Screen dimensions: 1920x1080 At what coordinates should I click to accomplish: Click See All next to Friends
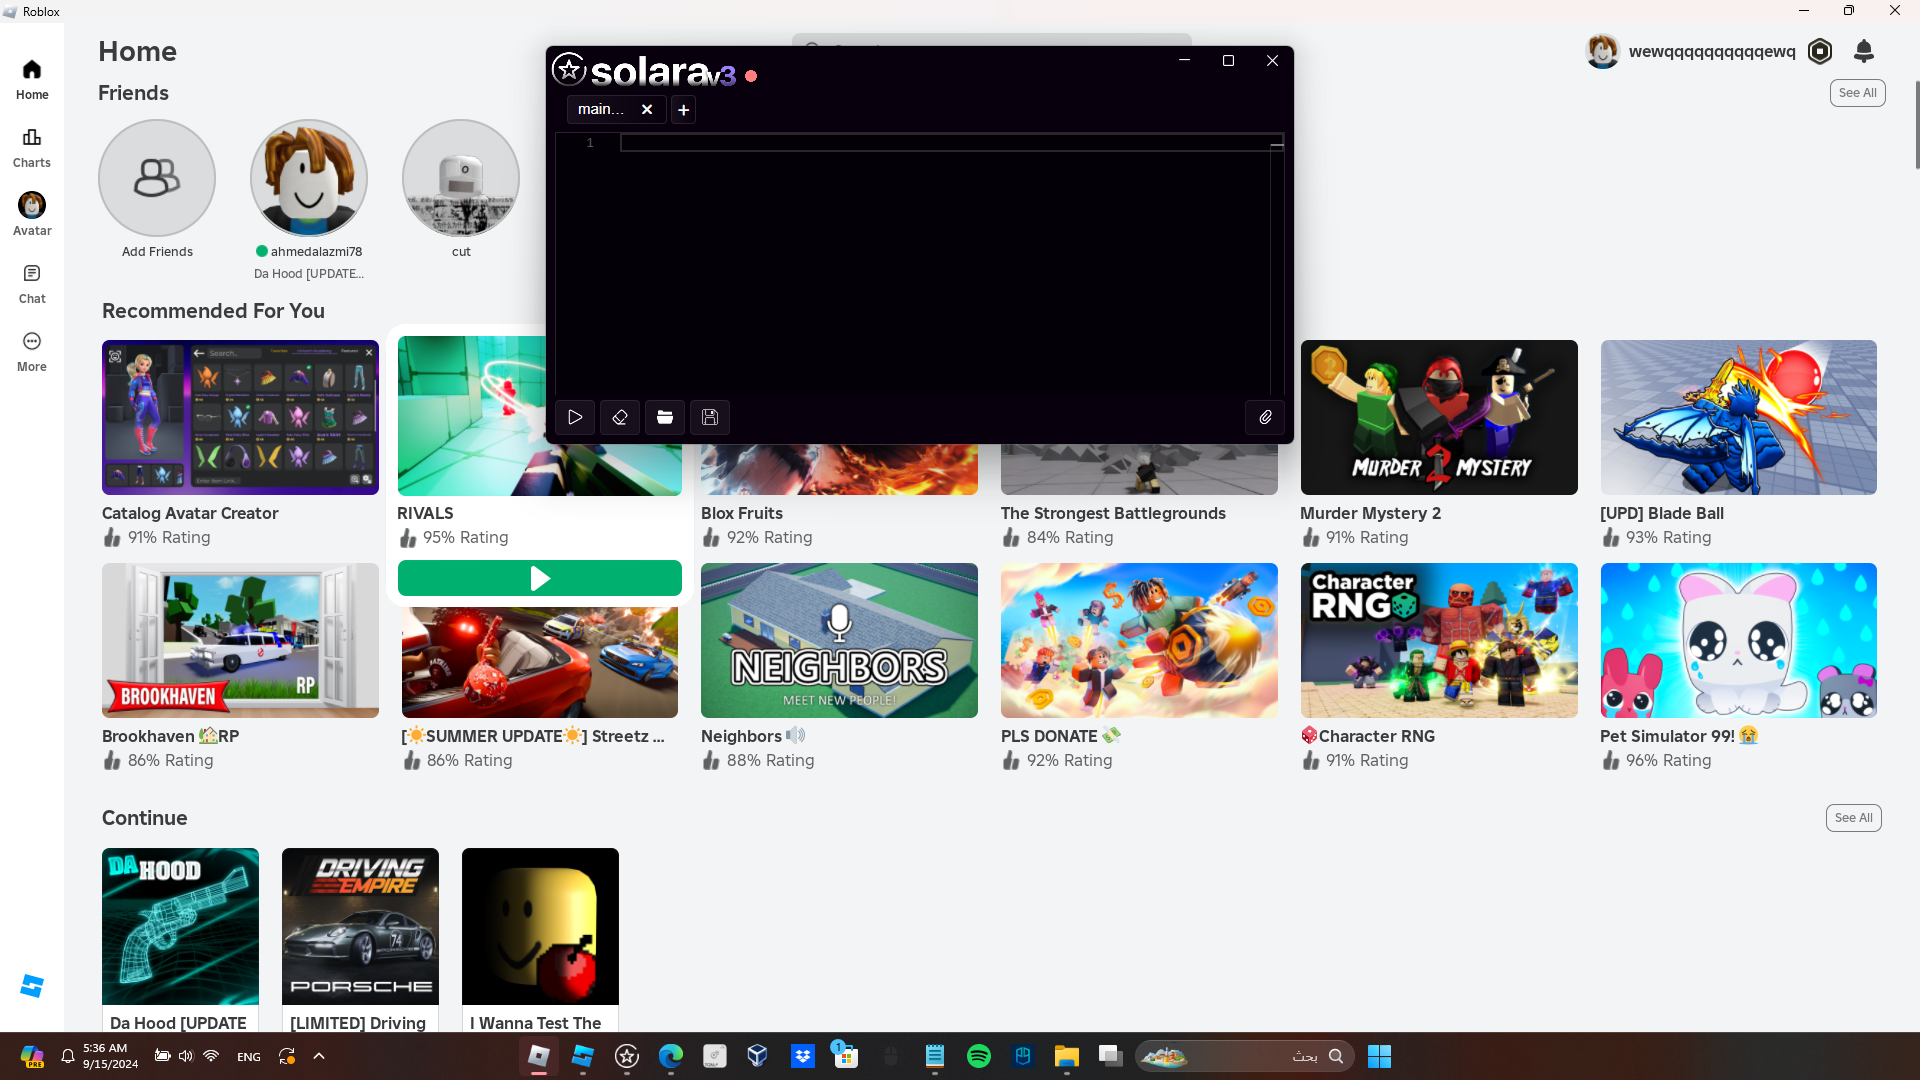pos(1857,93)
